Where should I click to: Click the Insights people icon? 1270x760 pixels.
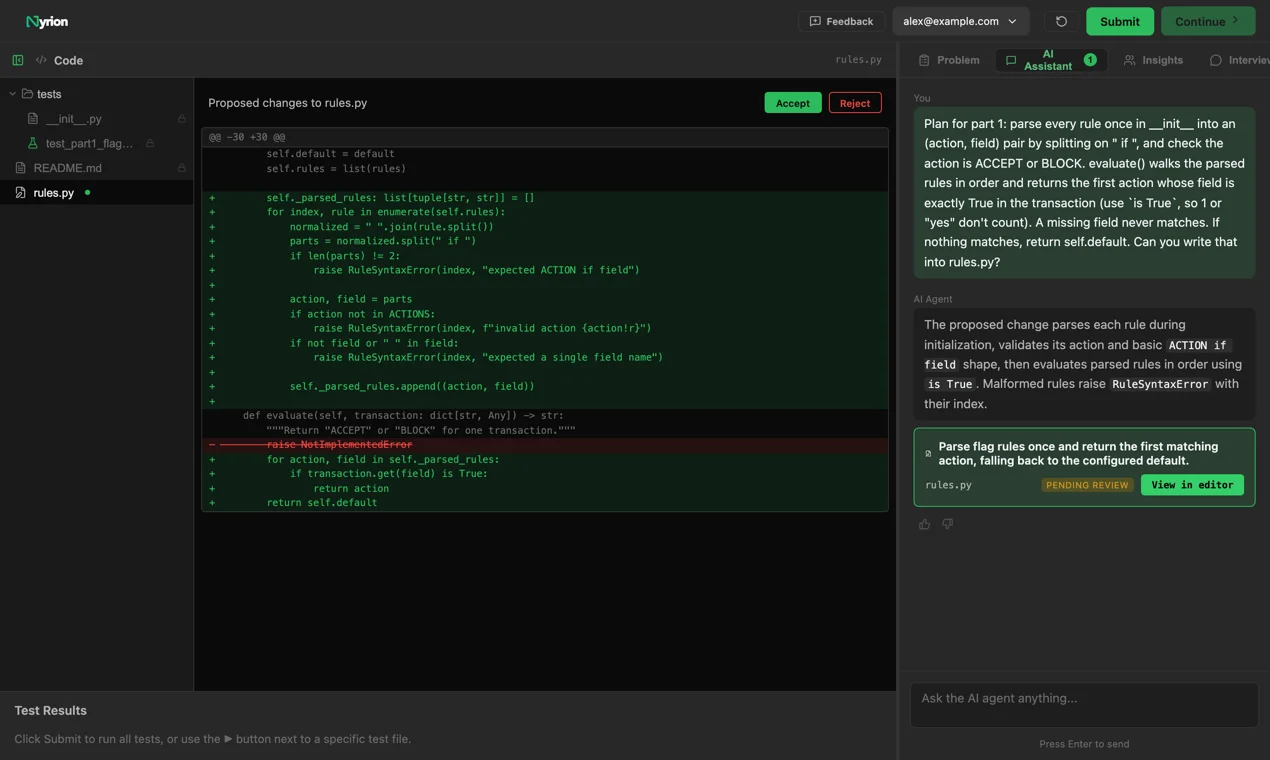pos(1129,60)
